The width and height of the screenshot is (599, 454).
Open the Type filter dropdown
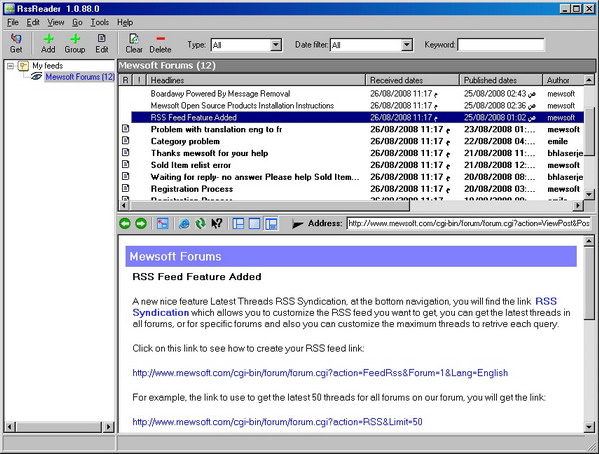click(x=276, y=45)
